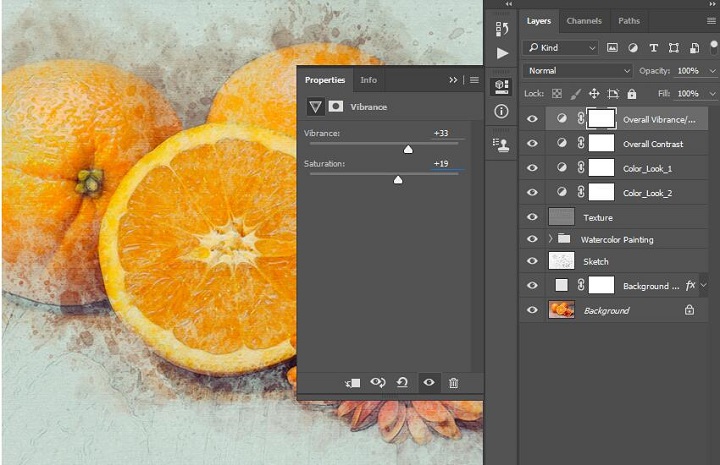
Task: Filter layers by smart objects icon
Action: click(x=694, y=48)
